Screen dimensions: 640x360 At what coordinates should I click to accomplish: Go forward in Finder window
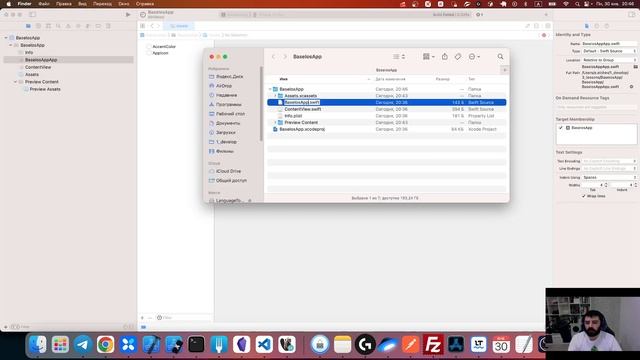click(285, 57)
